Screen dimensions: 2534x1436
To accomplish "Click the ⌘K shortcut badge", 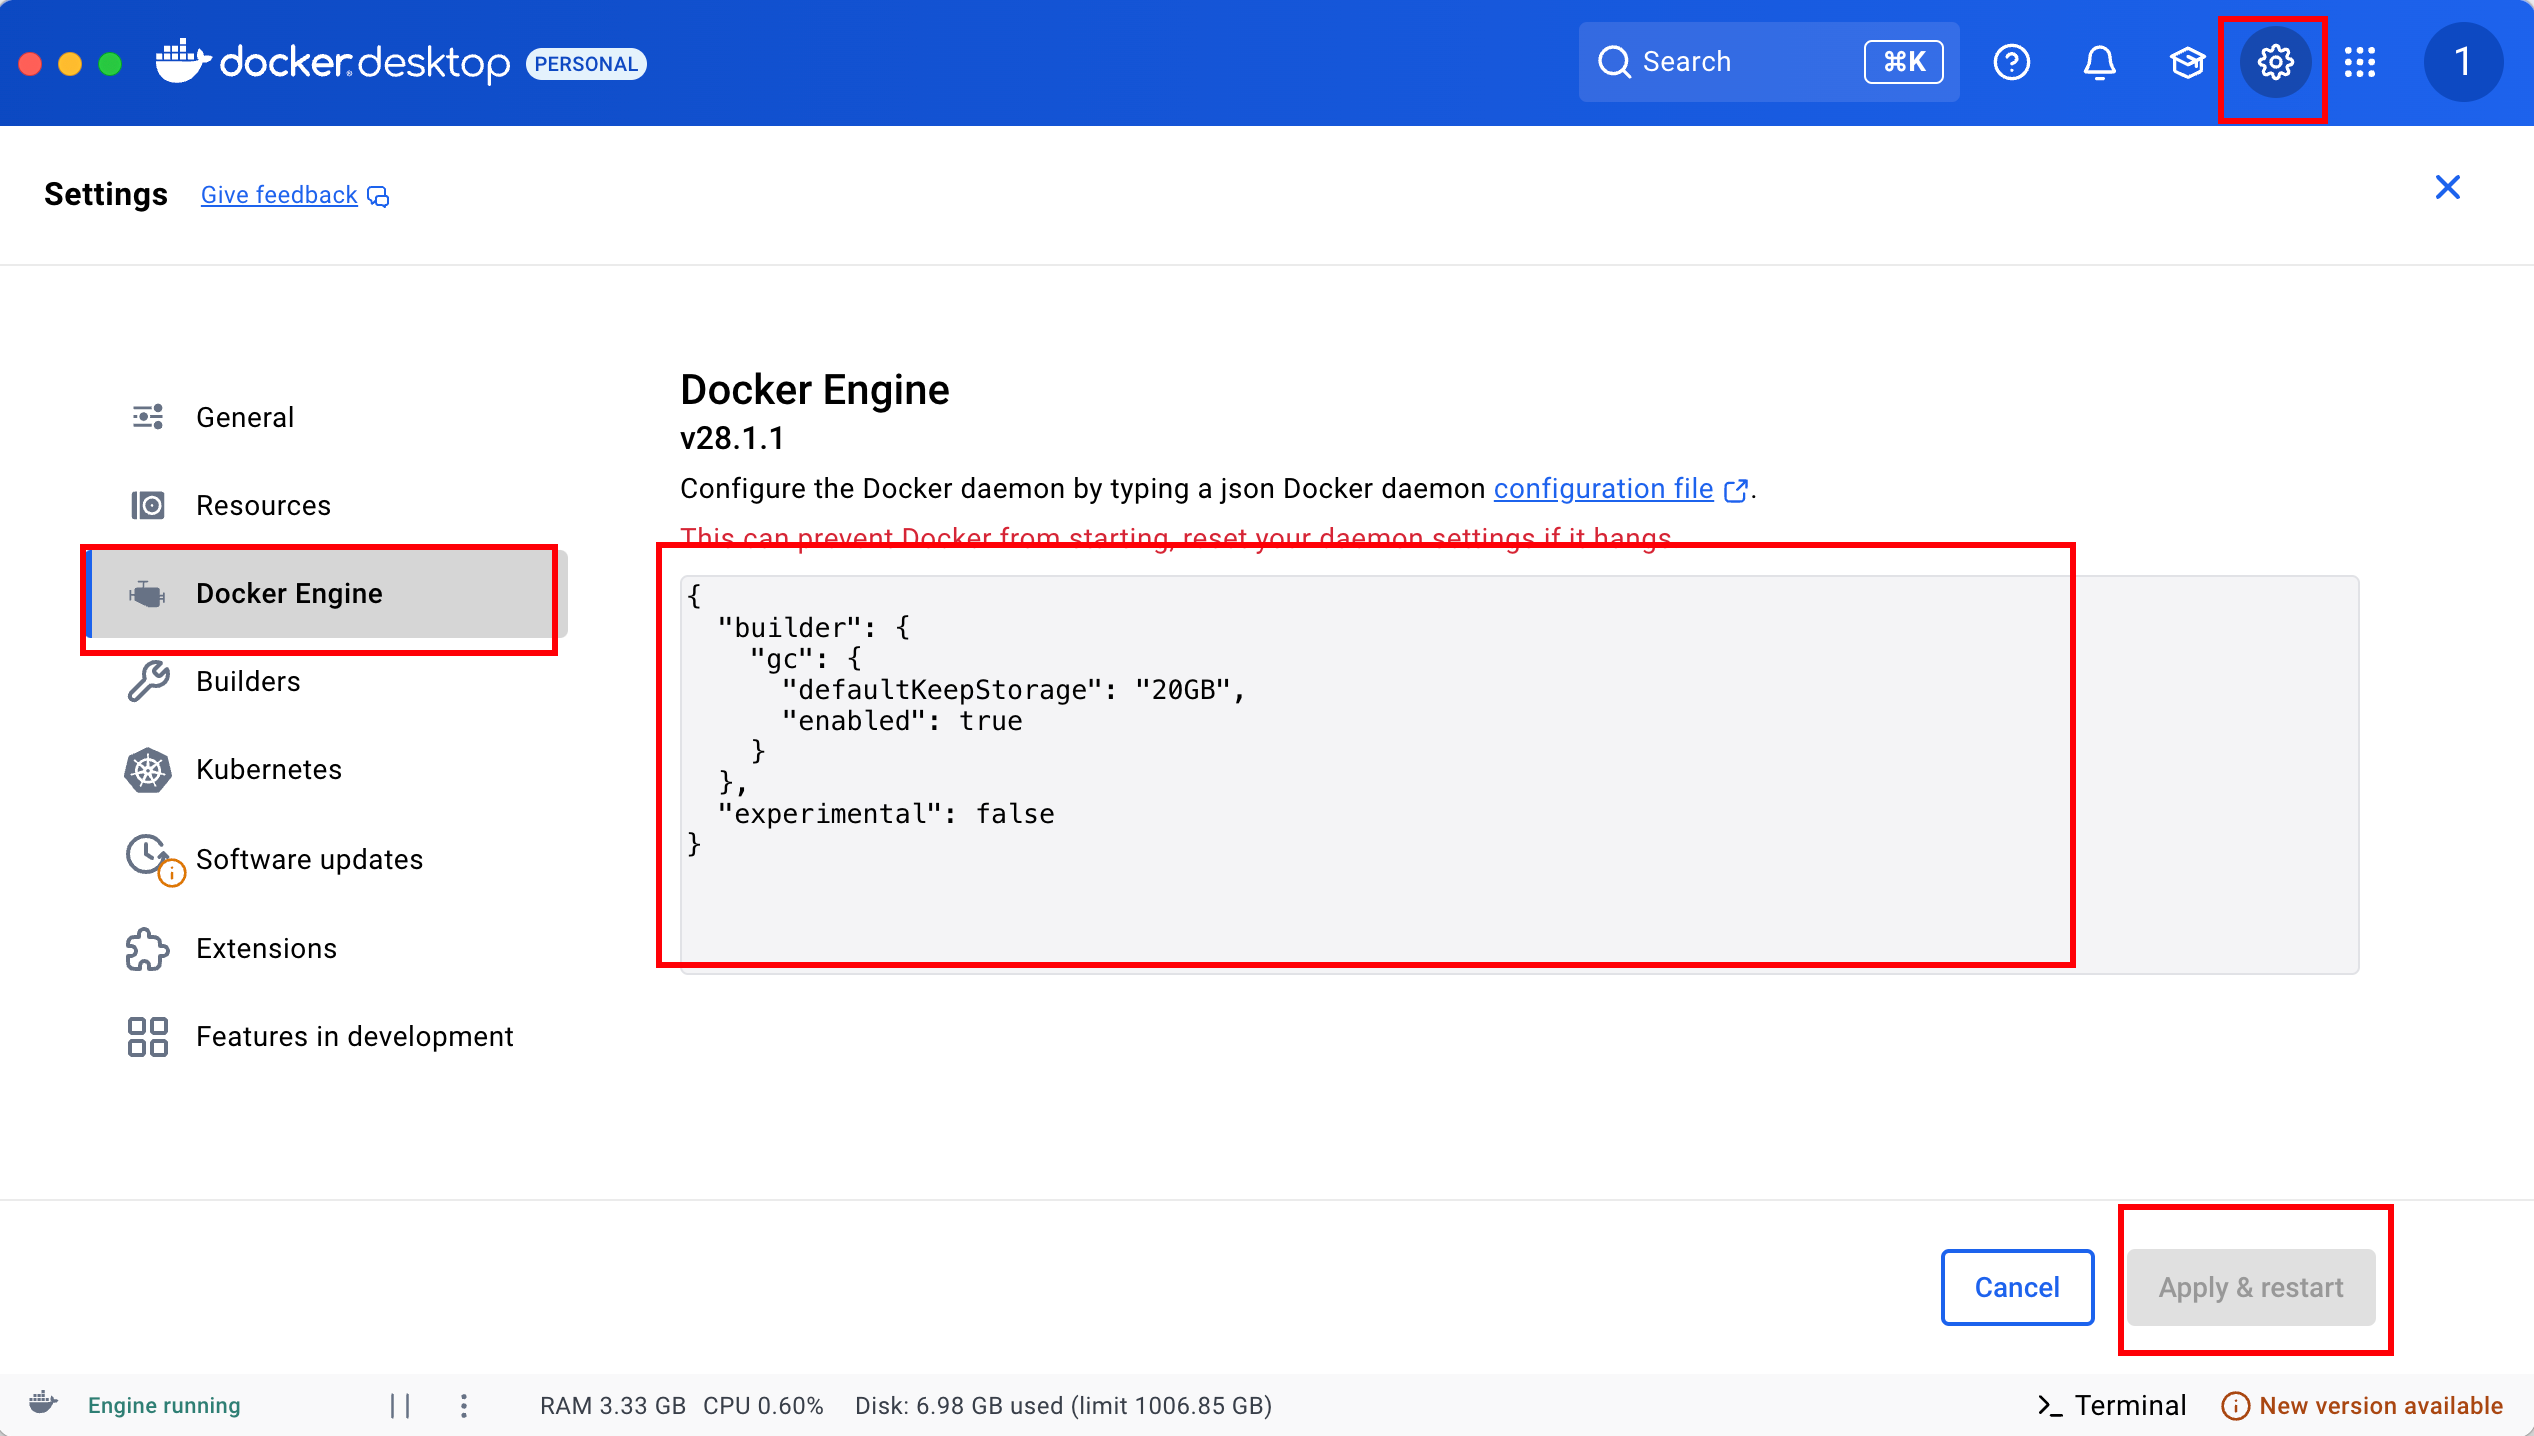I will [1903, 62].
